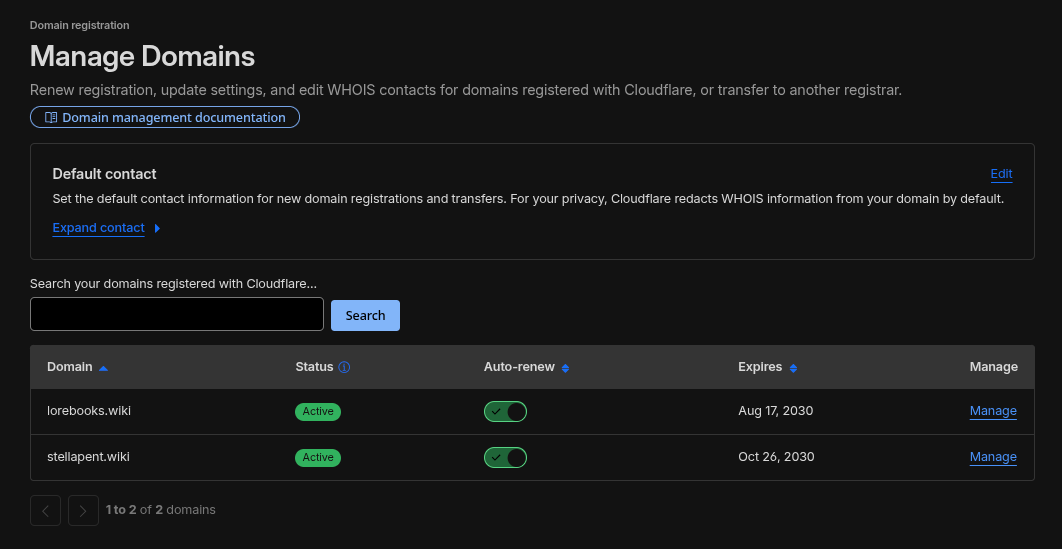1062x549 pixels.
Task: Expand the default contact details
Action: tap(99, 228)
